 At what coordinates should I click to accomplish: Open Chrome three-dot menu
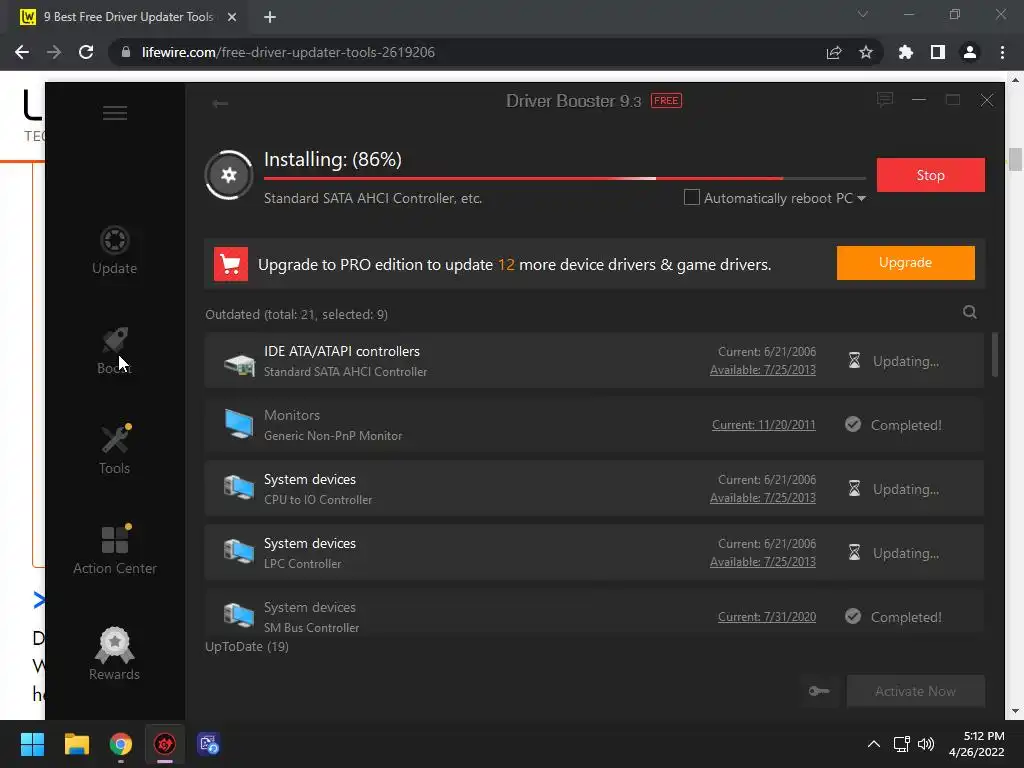click(x=1002, y=52)
